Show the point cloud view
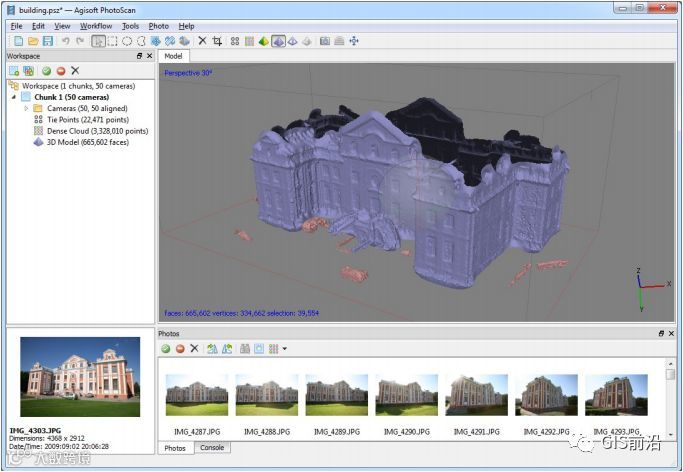 [x=235, y=41]
